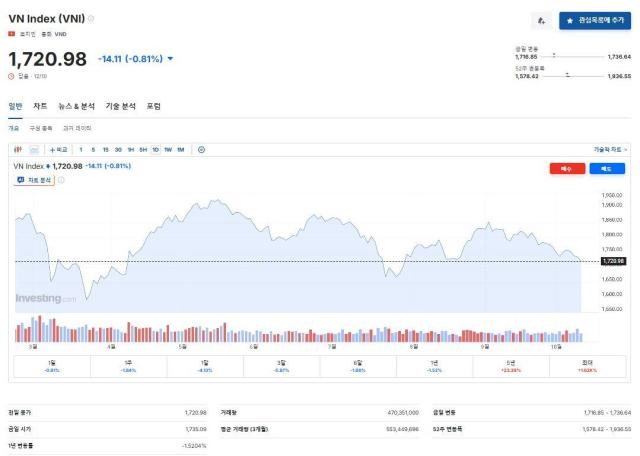Screen dimensions: 640x456
Task: Switch to the 포럼 (Forum) tab
Action: [153, 106]
